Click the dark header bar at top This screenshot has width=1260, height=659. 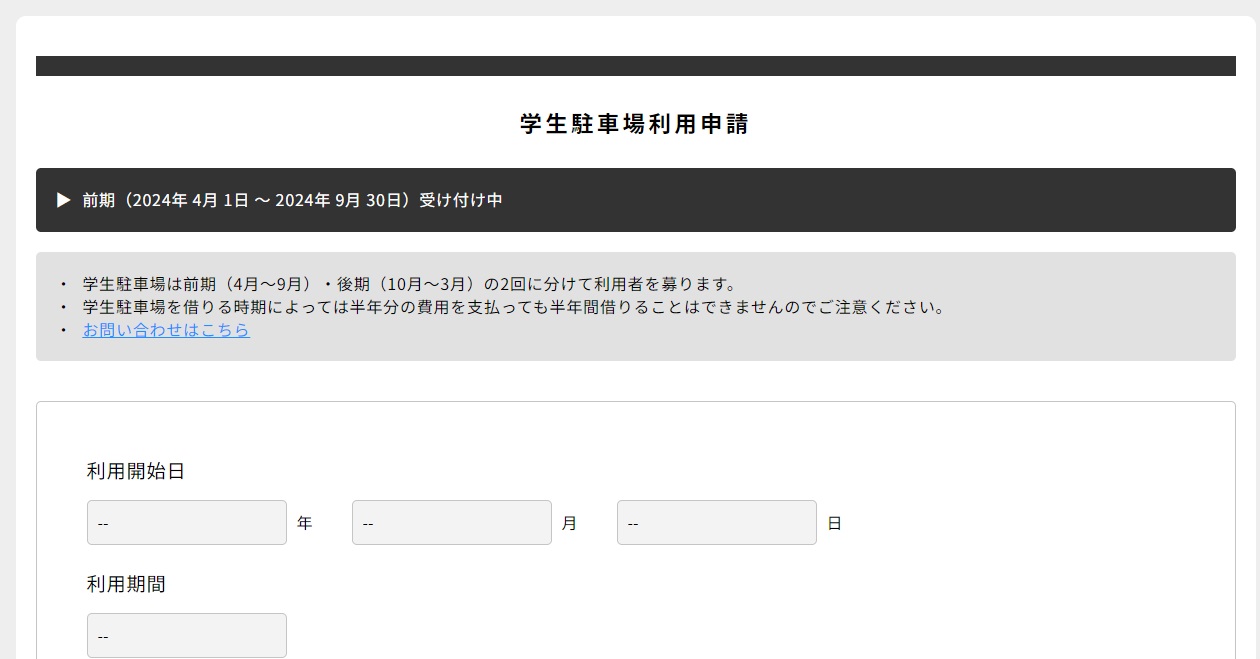[635, 66]
